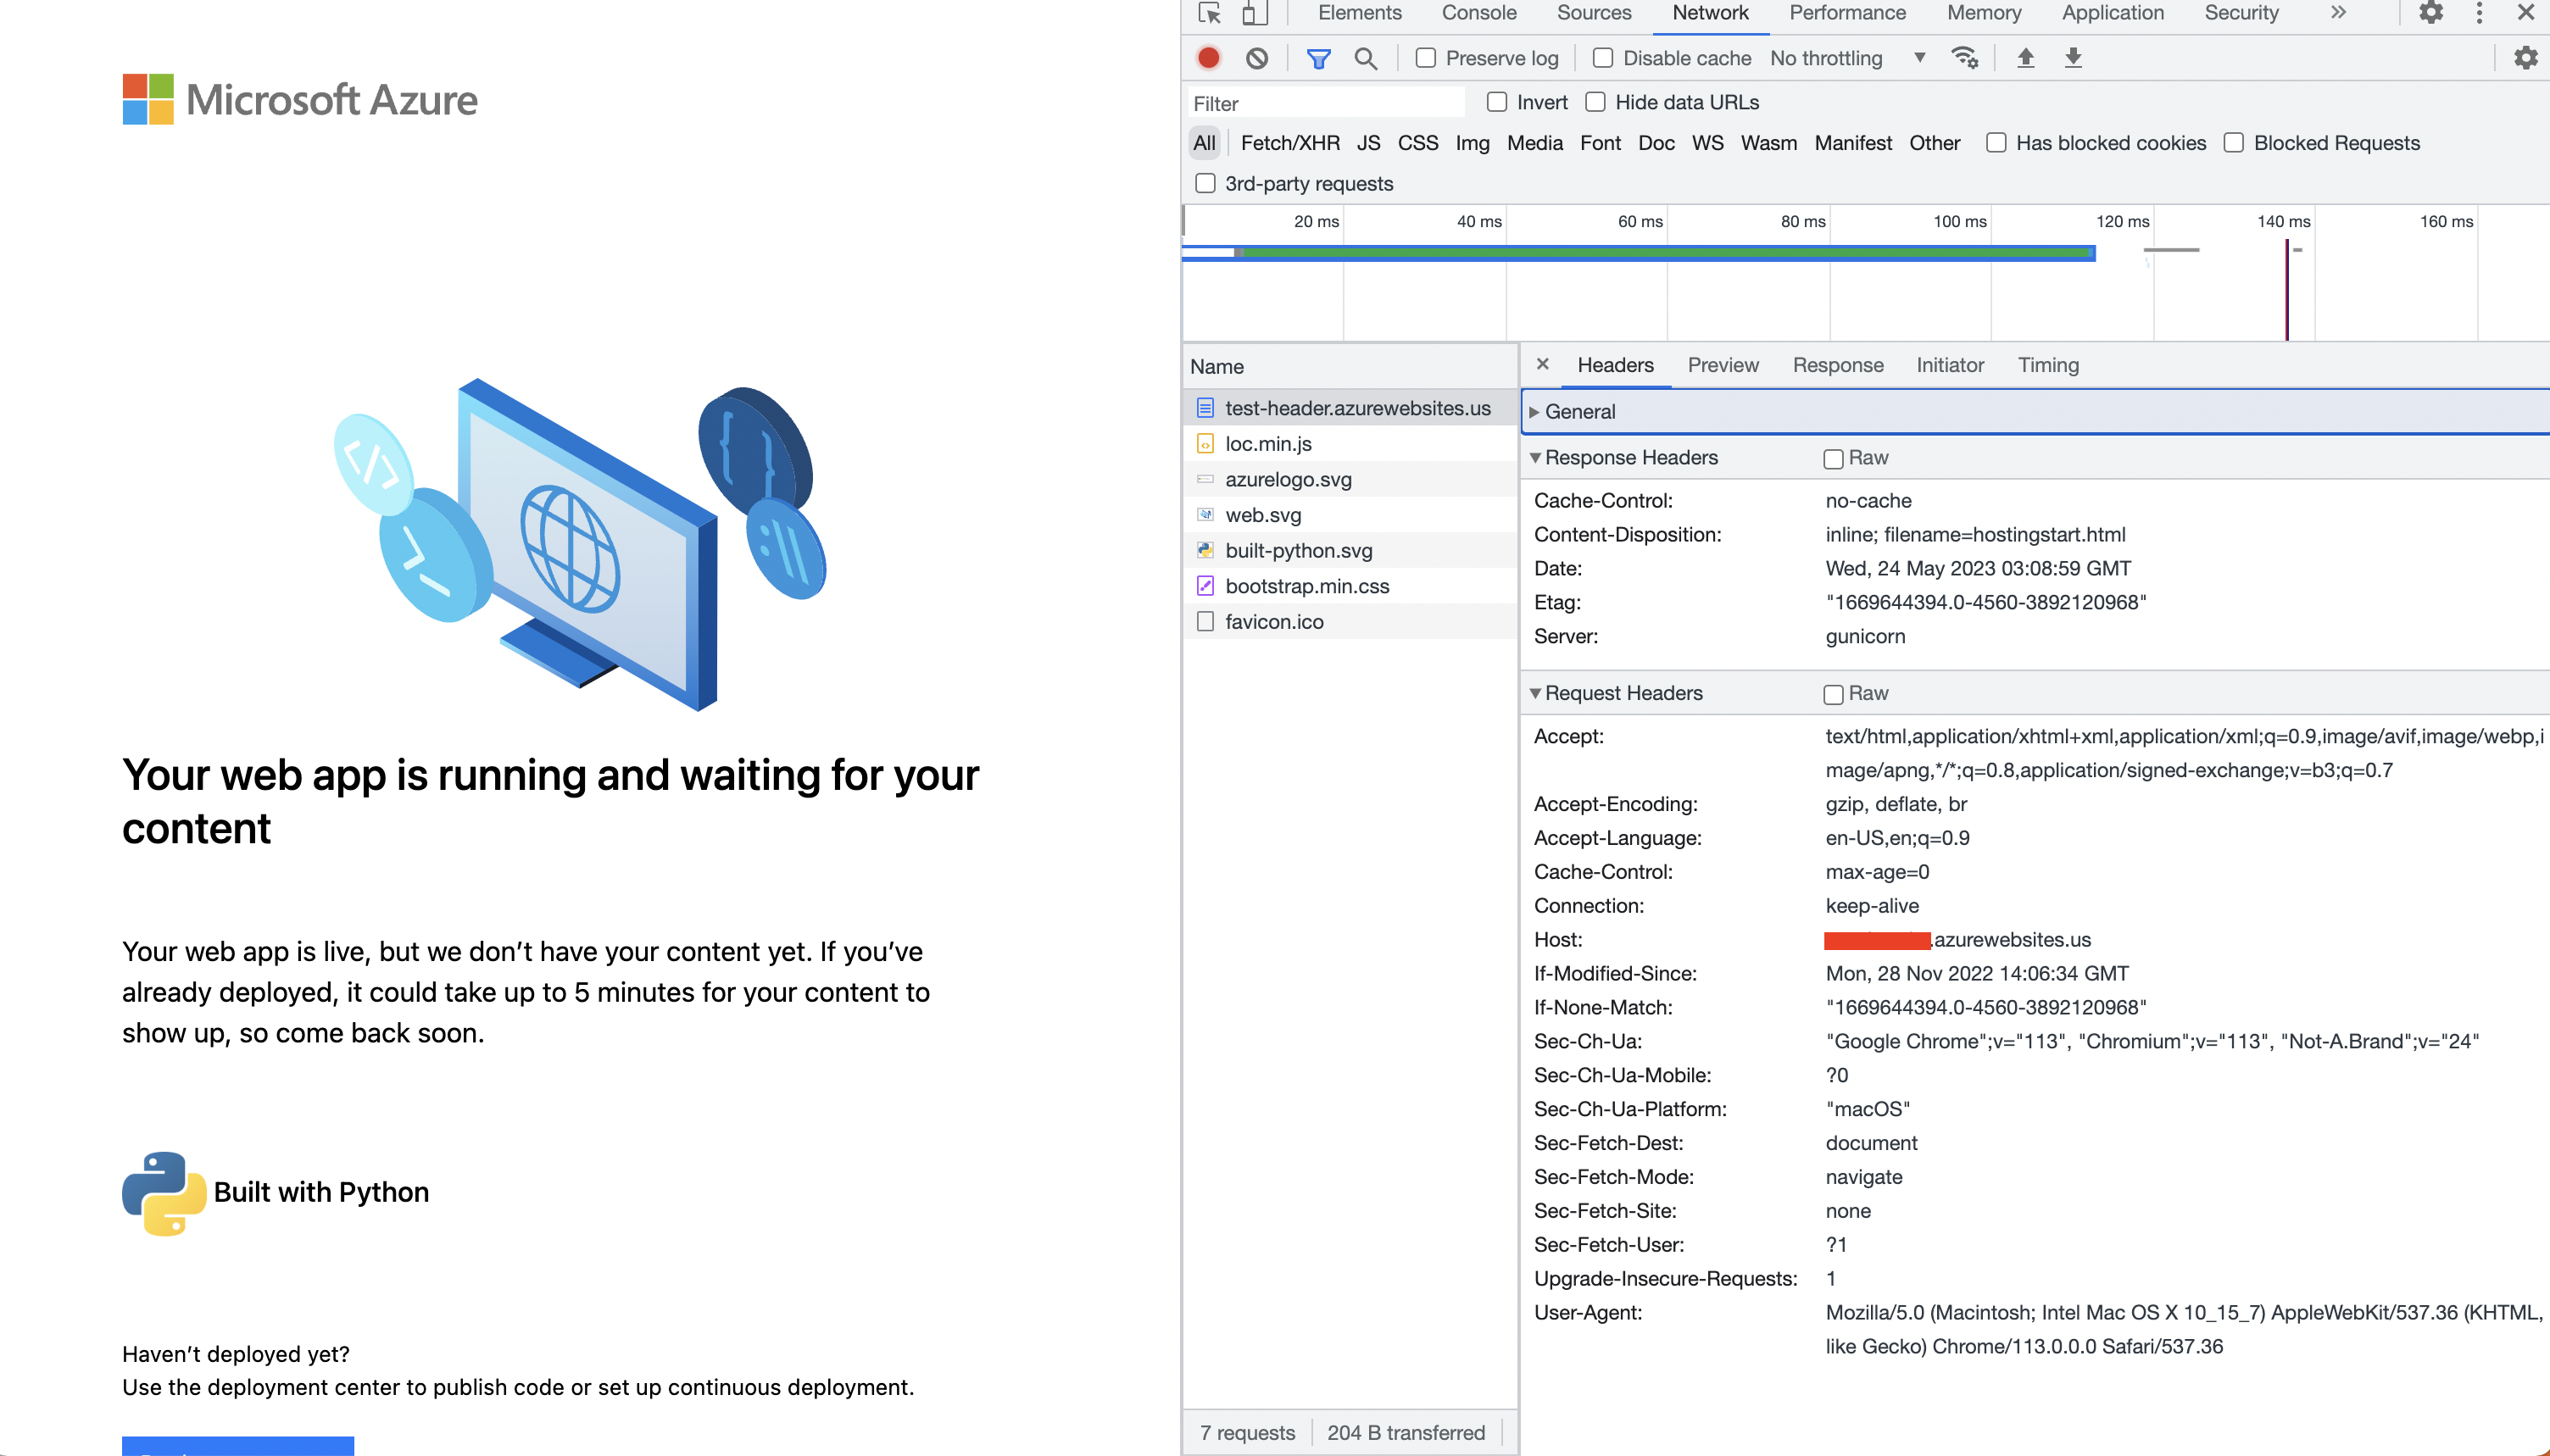This screenshot has width=2550, height=1456.
Task: Click the export HAR download icon
Action: pyautogui.click(x=2073, y=58)
